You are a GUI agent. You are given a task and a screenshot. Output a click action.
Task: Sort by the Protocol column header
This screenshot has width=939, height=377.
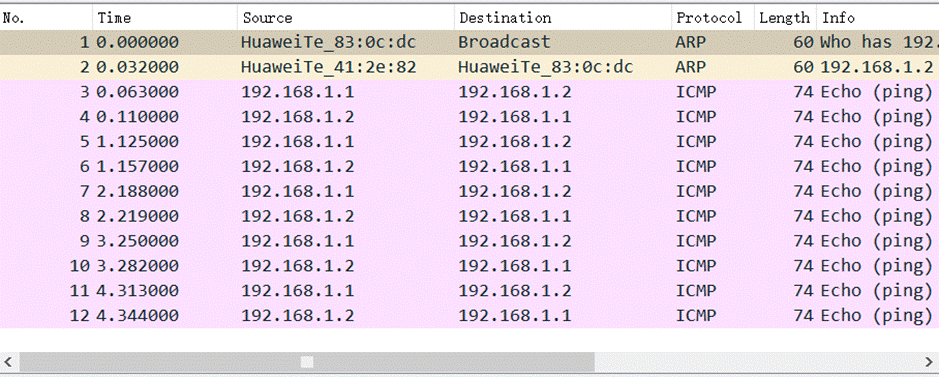(713, 18)
